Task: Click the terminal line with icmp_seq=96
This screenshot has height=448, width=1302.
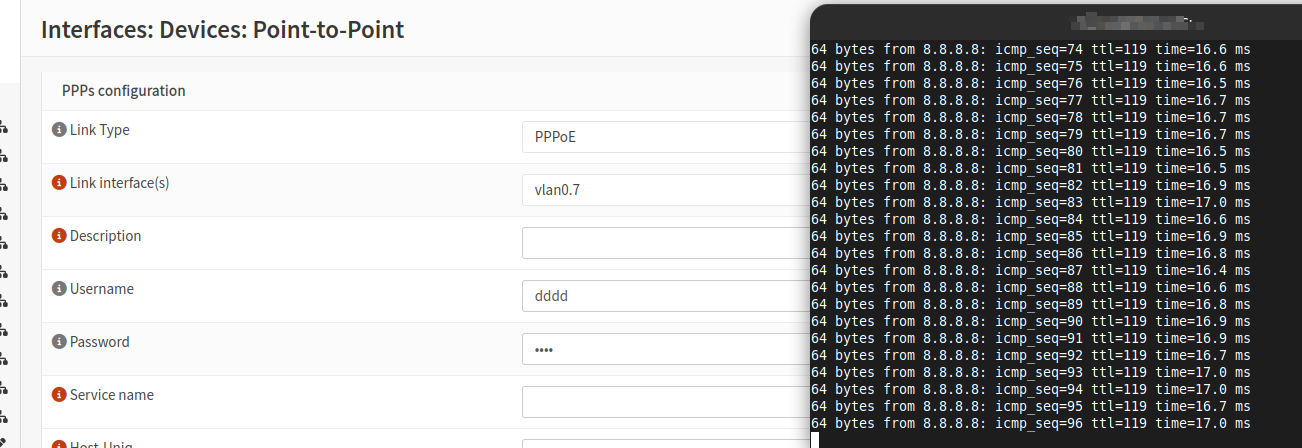Action: click(x=1030, y=423)
